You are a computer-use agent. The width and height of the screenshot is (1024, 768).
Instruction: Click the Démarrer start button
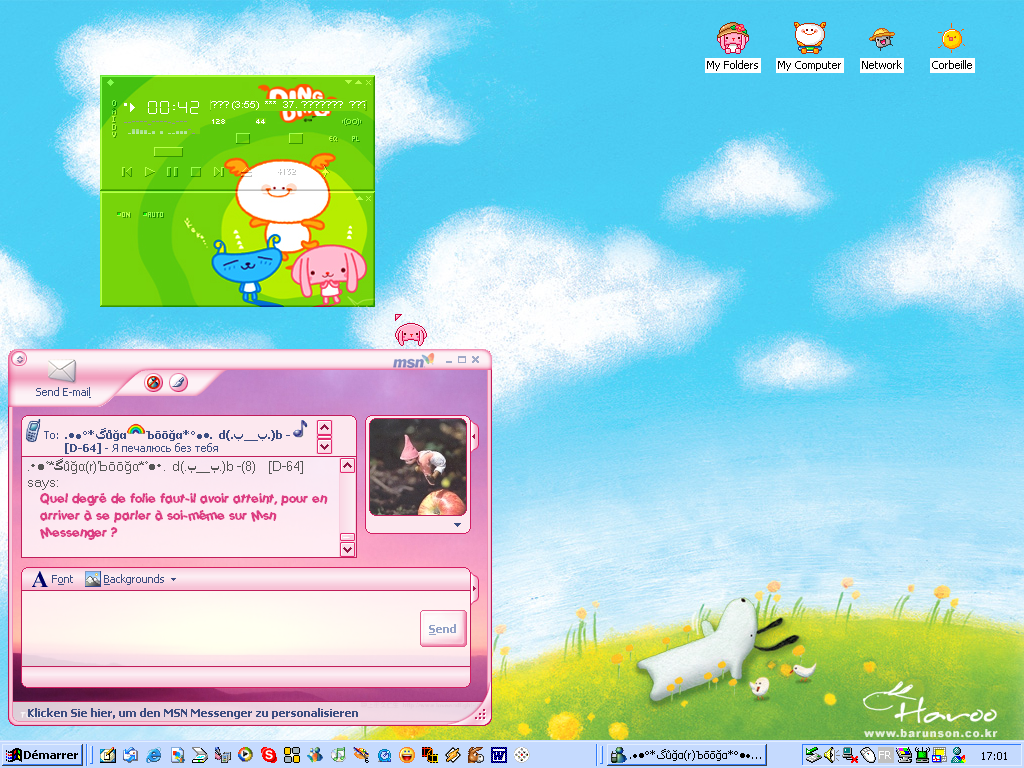click(x=43, y=755)
